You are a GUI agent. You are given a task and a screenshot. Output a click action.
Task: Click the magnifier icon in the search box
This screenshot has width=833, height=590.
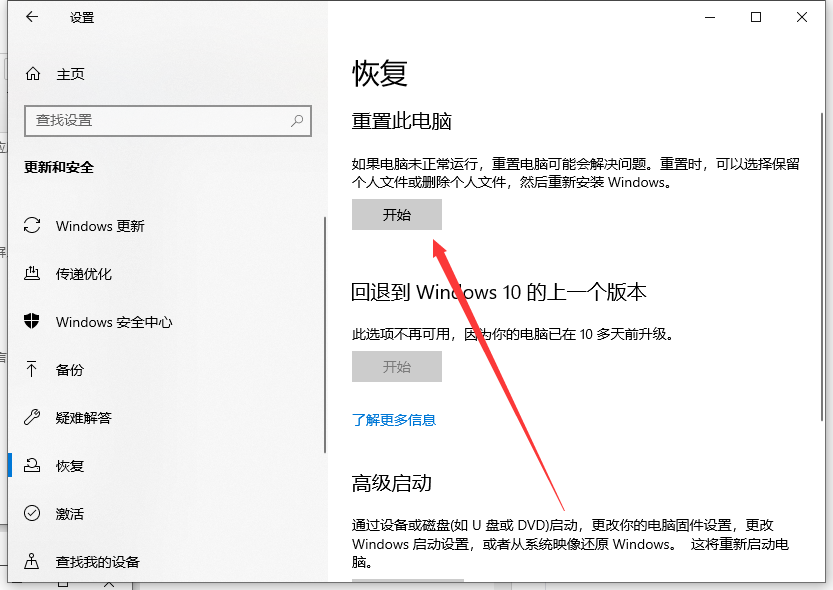click(297, 121)
